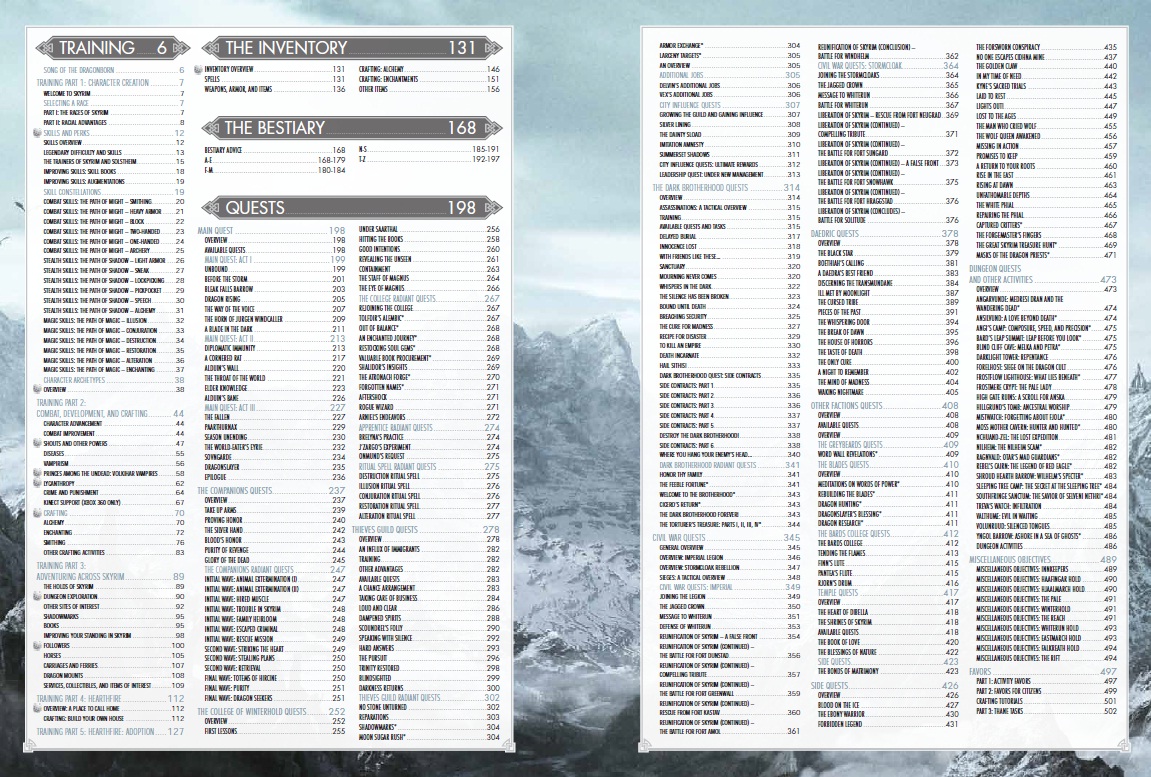Click icon beside Overview: A Place to Call Home

(x=38, y=707)
